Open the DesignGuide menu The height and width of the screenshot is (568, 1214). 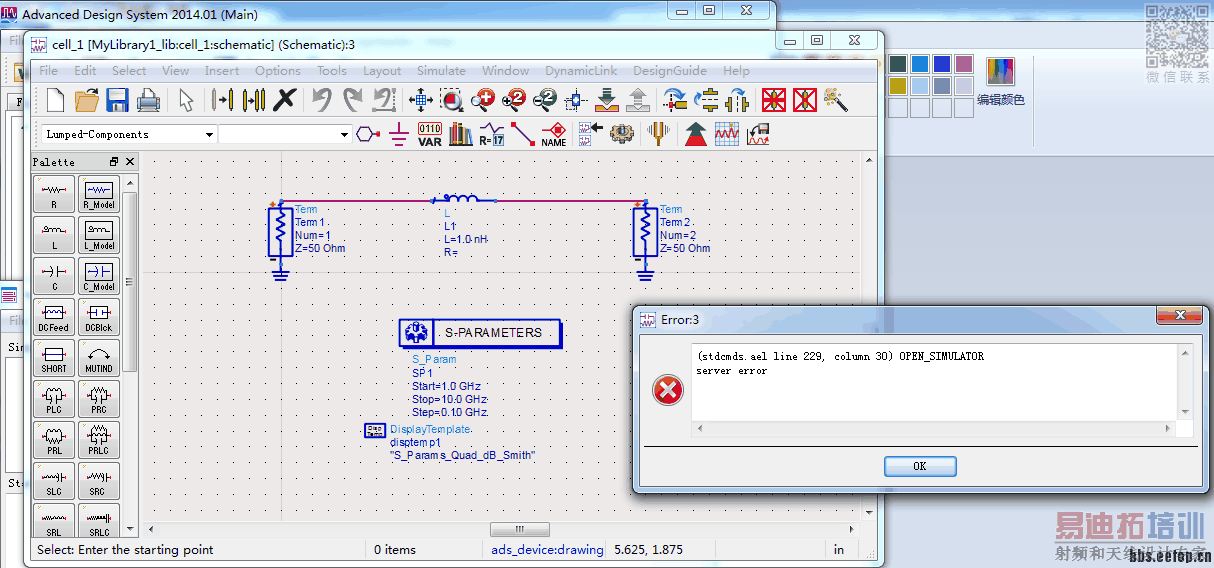click(x=670, y=71)
